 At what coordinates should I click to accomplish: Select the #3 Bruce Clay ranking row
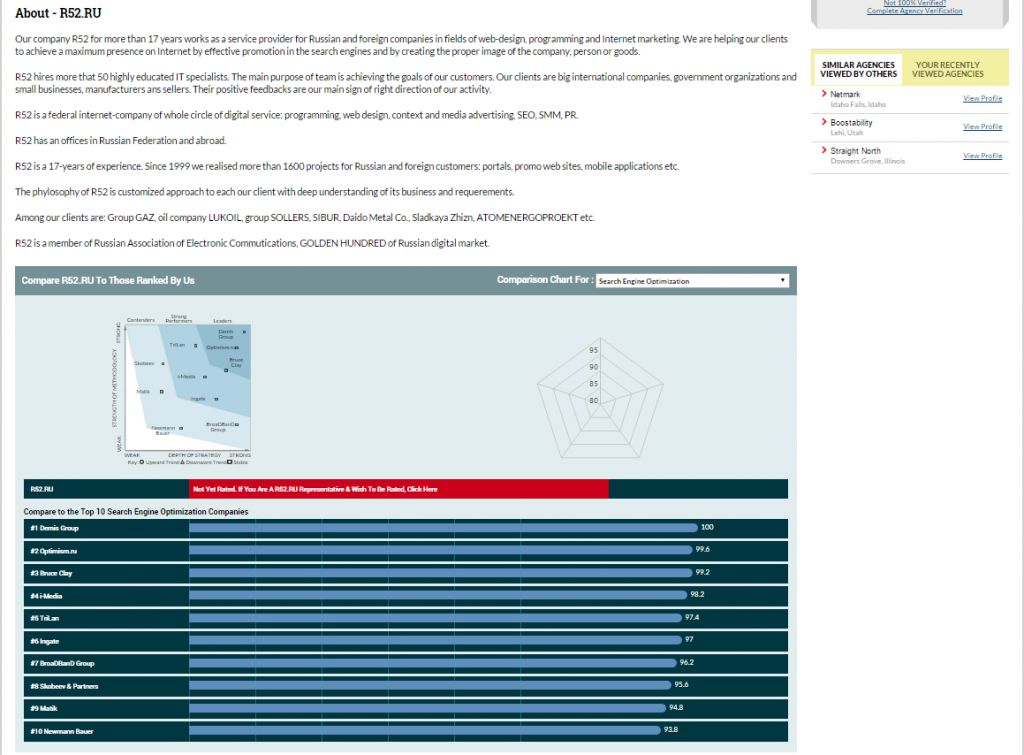coord(405,573)
